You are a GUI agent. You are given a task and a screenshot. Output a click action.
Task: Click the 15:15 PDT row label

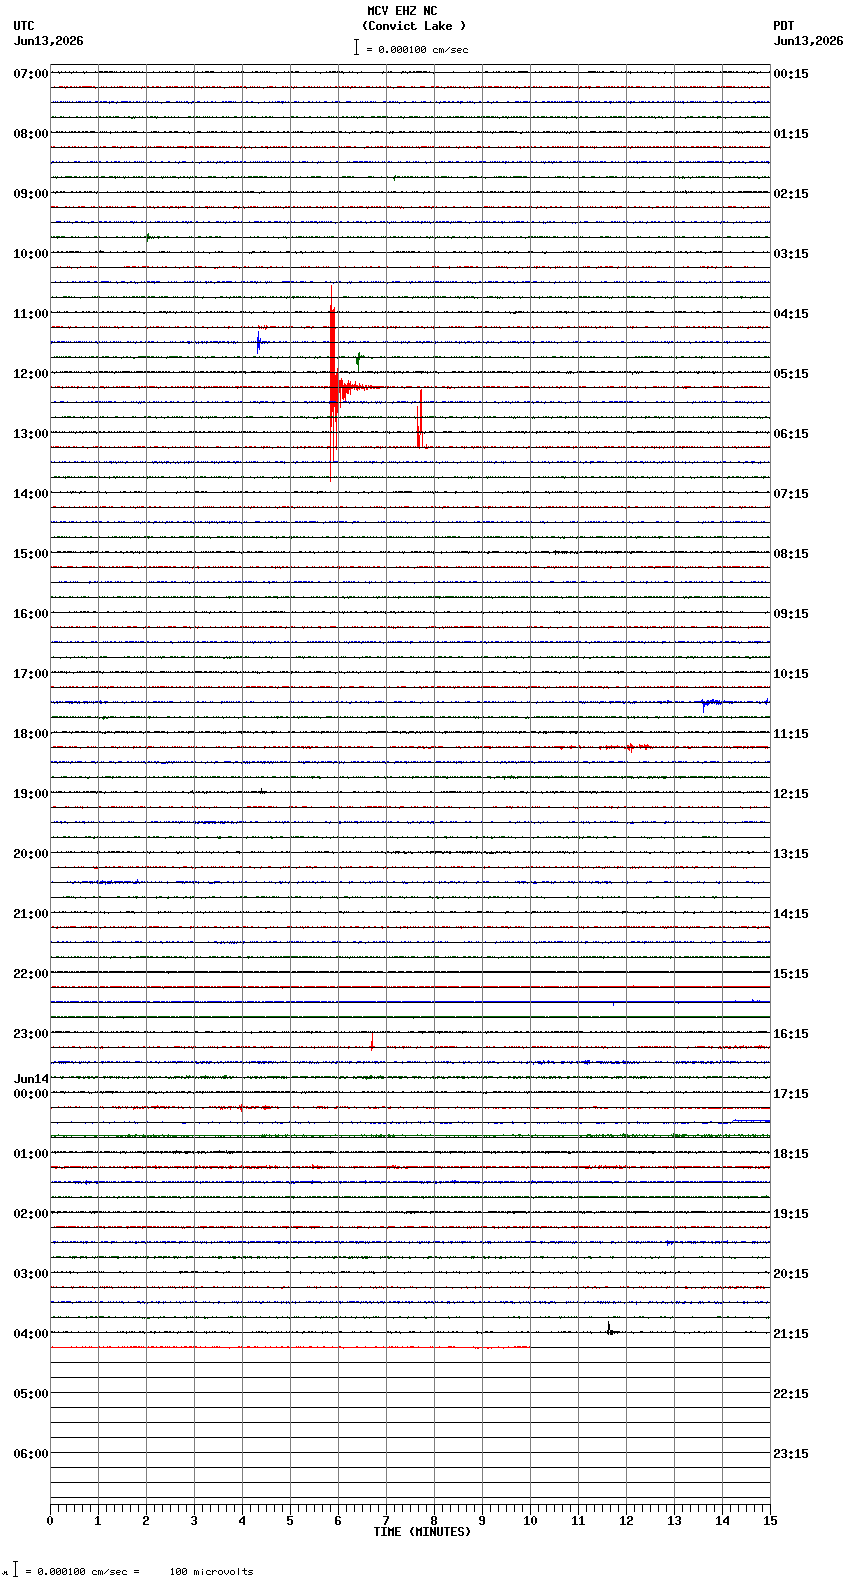[791, 974]
